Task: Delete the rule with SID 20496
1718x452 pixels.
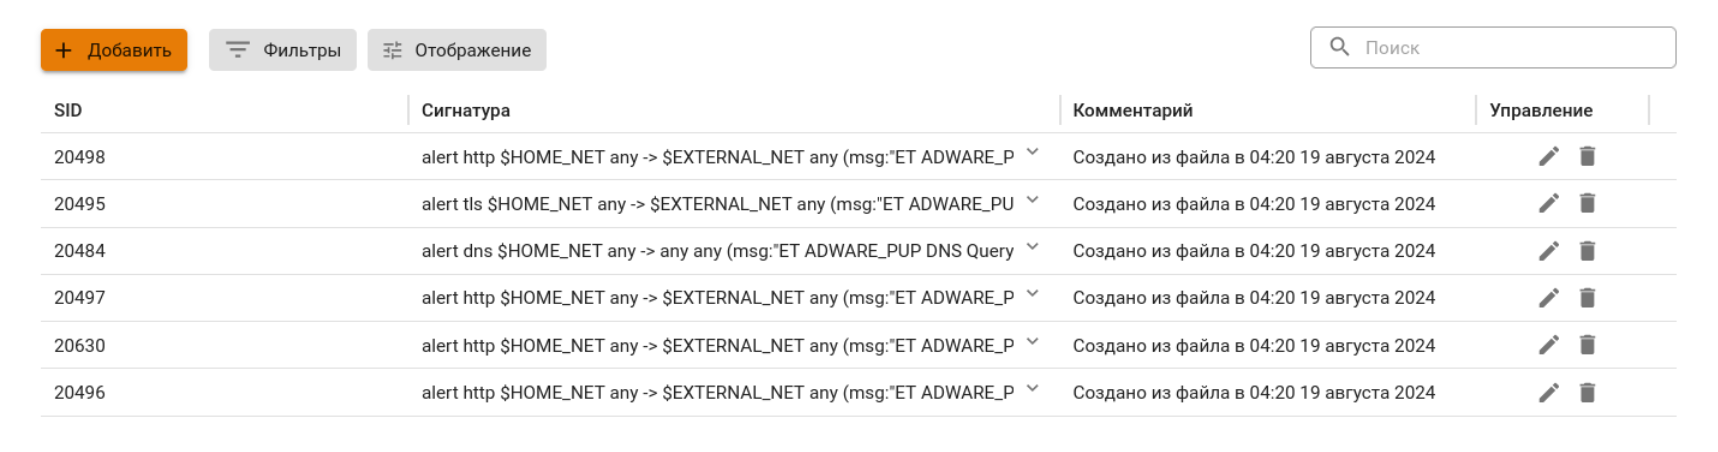Action: coord(1587,393)
